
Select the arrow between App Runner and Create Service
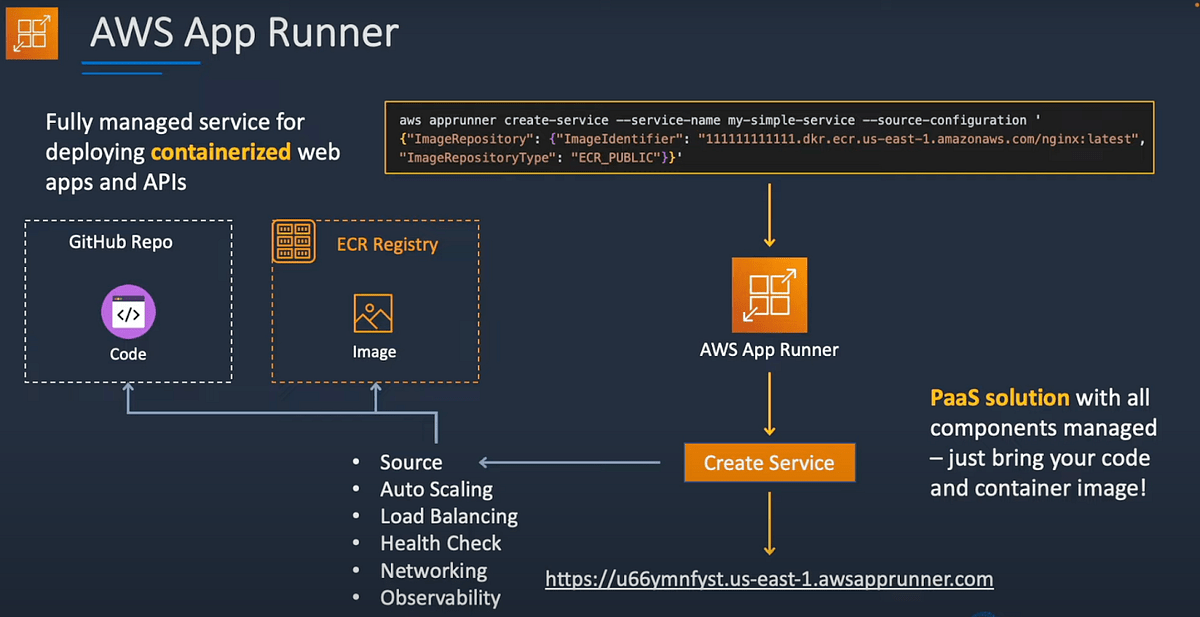coord(768,405)
